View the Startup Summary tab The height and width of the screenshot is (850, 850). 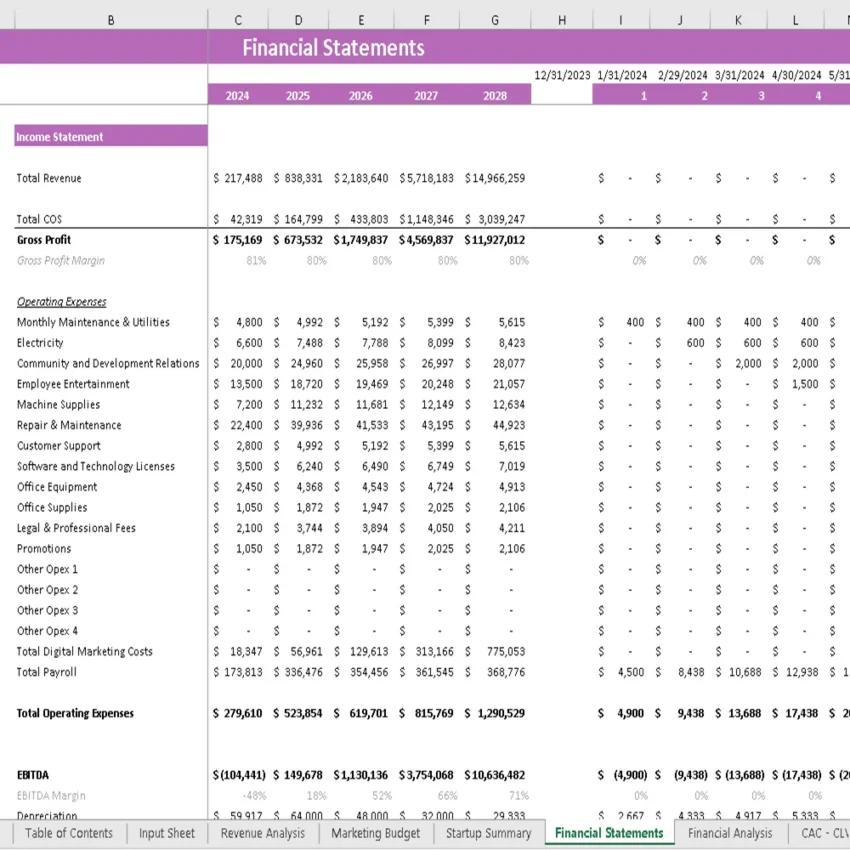(x=487, y=833)
